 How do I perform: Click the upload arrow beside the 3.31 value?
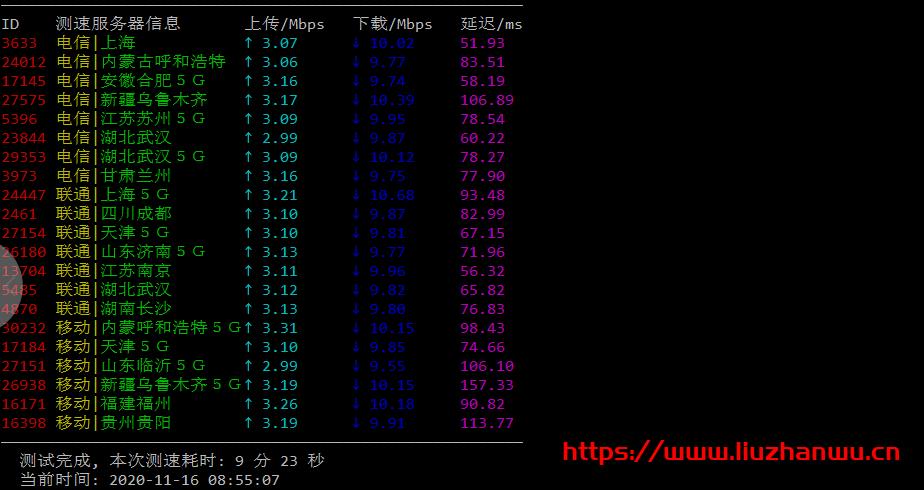248,328
